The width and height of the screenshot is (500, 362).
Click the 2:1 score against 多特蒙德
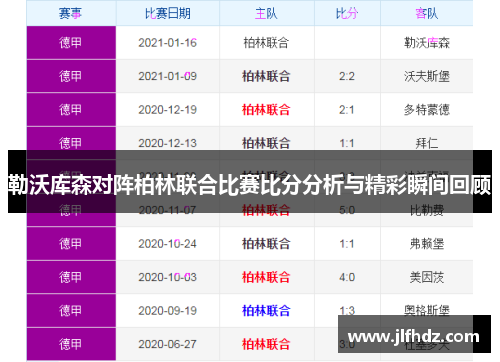coord(347,110)
